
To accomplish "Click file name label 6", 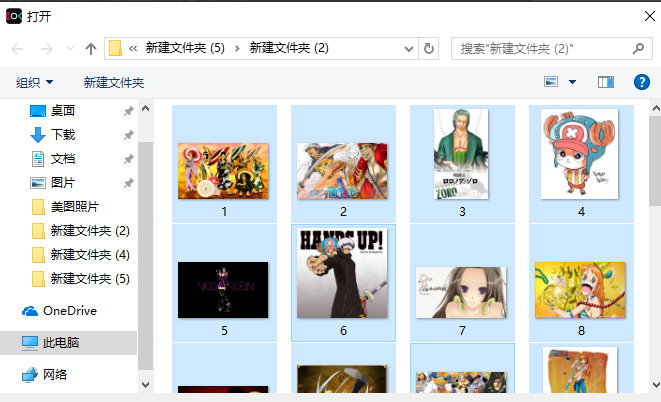I will [344, 331].
